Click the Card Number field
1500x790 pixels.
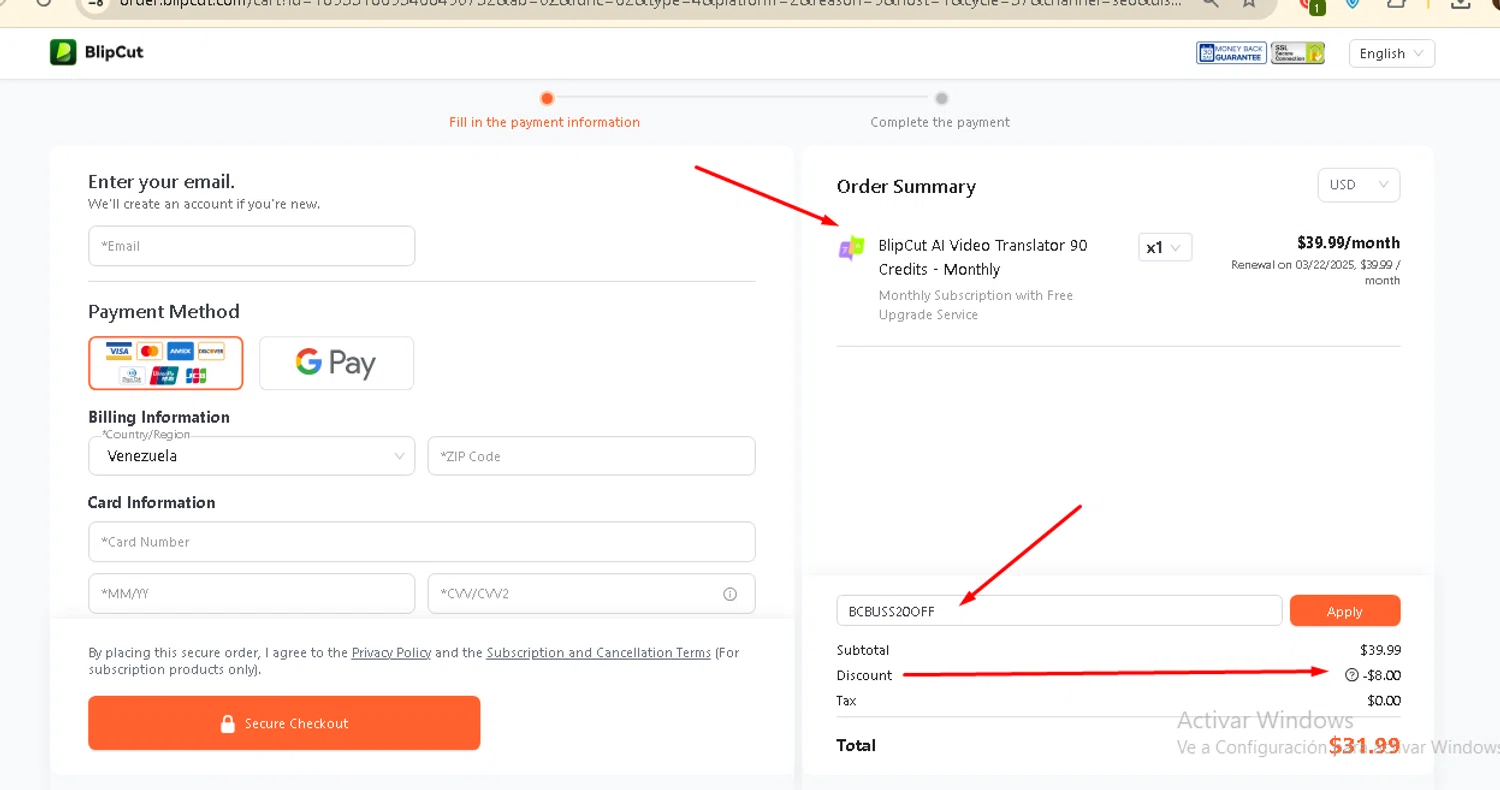[421, 542]
